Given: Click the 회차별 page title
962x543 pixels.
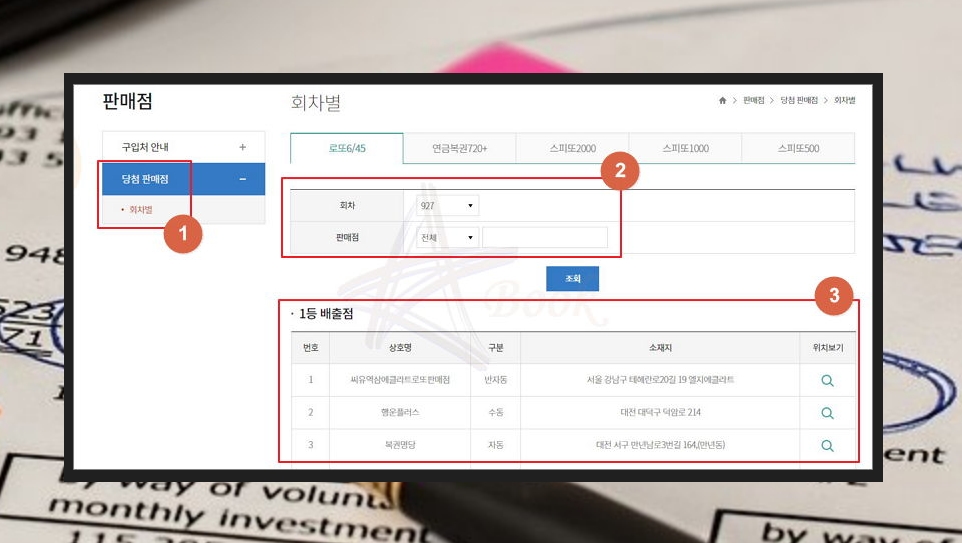Looking at the screenshot, I should 315,102.
